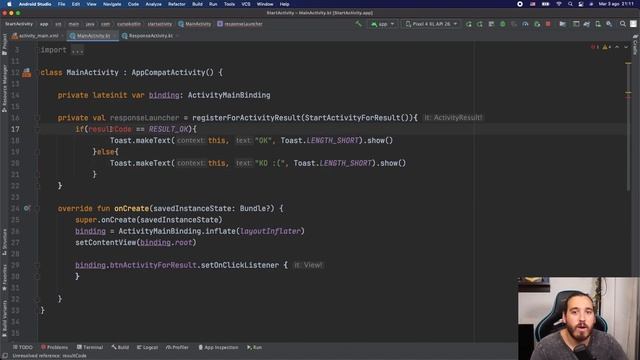
Task: Click the Apple menu icon
Action: pyautogui.click(x=9, y=4)
